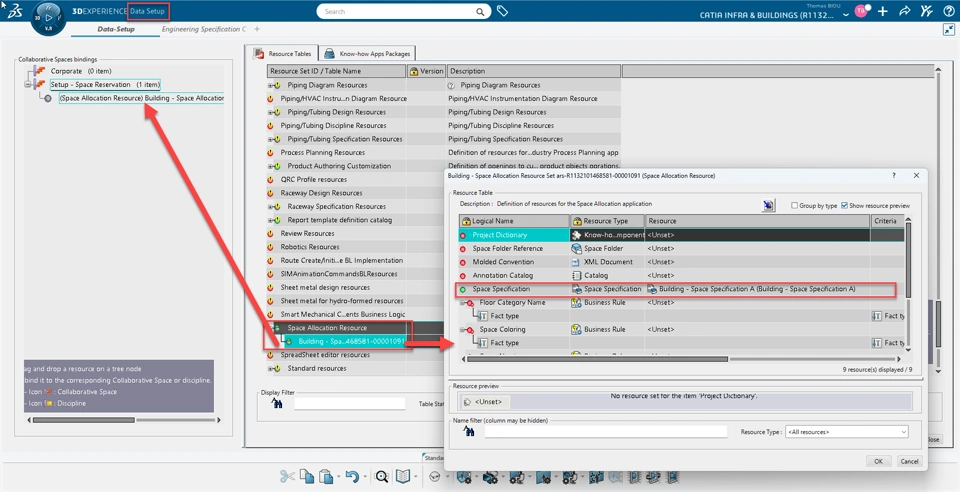Open the communities figure icon in top bar
Screen dimensions: 960x492
[x=926, y=11]
